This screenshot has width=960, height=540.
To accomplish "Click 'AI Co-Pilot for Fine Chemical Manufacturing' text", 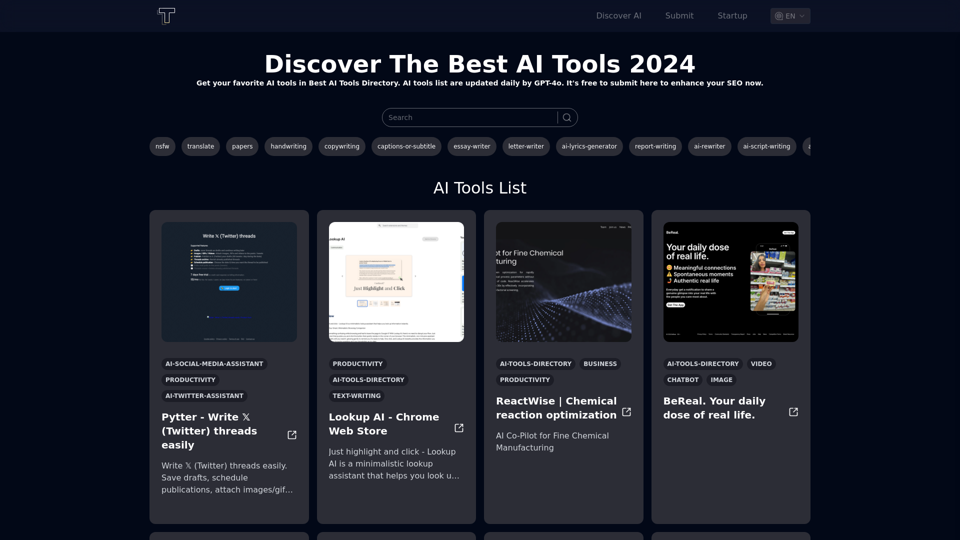I will (552, 441).
